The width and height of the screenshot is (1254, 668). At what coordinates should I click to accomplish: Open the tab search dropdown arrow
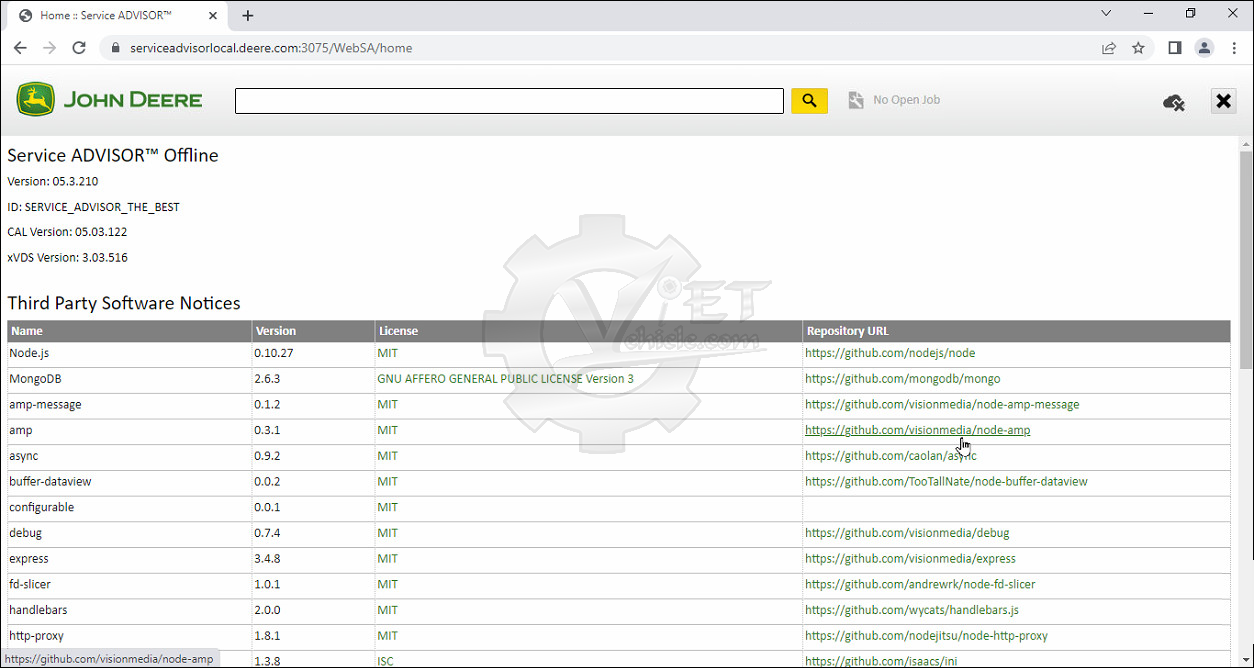1107,14
